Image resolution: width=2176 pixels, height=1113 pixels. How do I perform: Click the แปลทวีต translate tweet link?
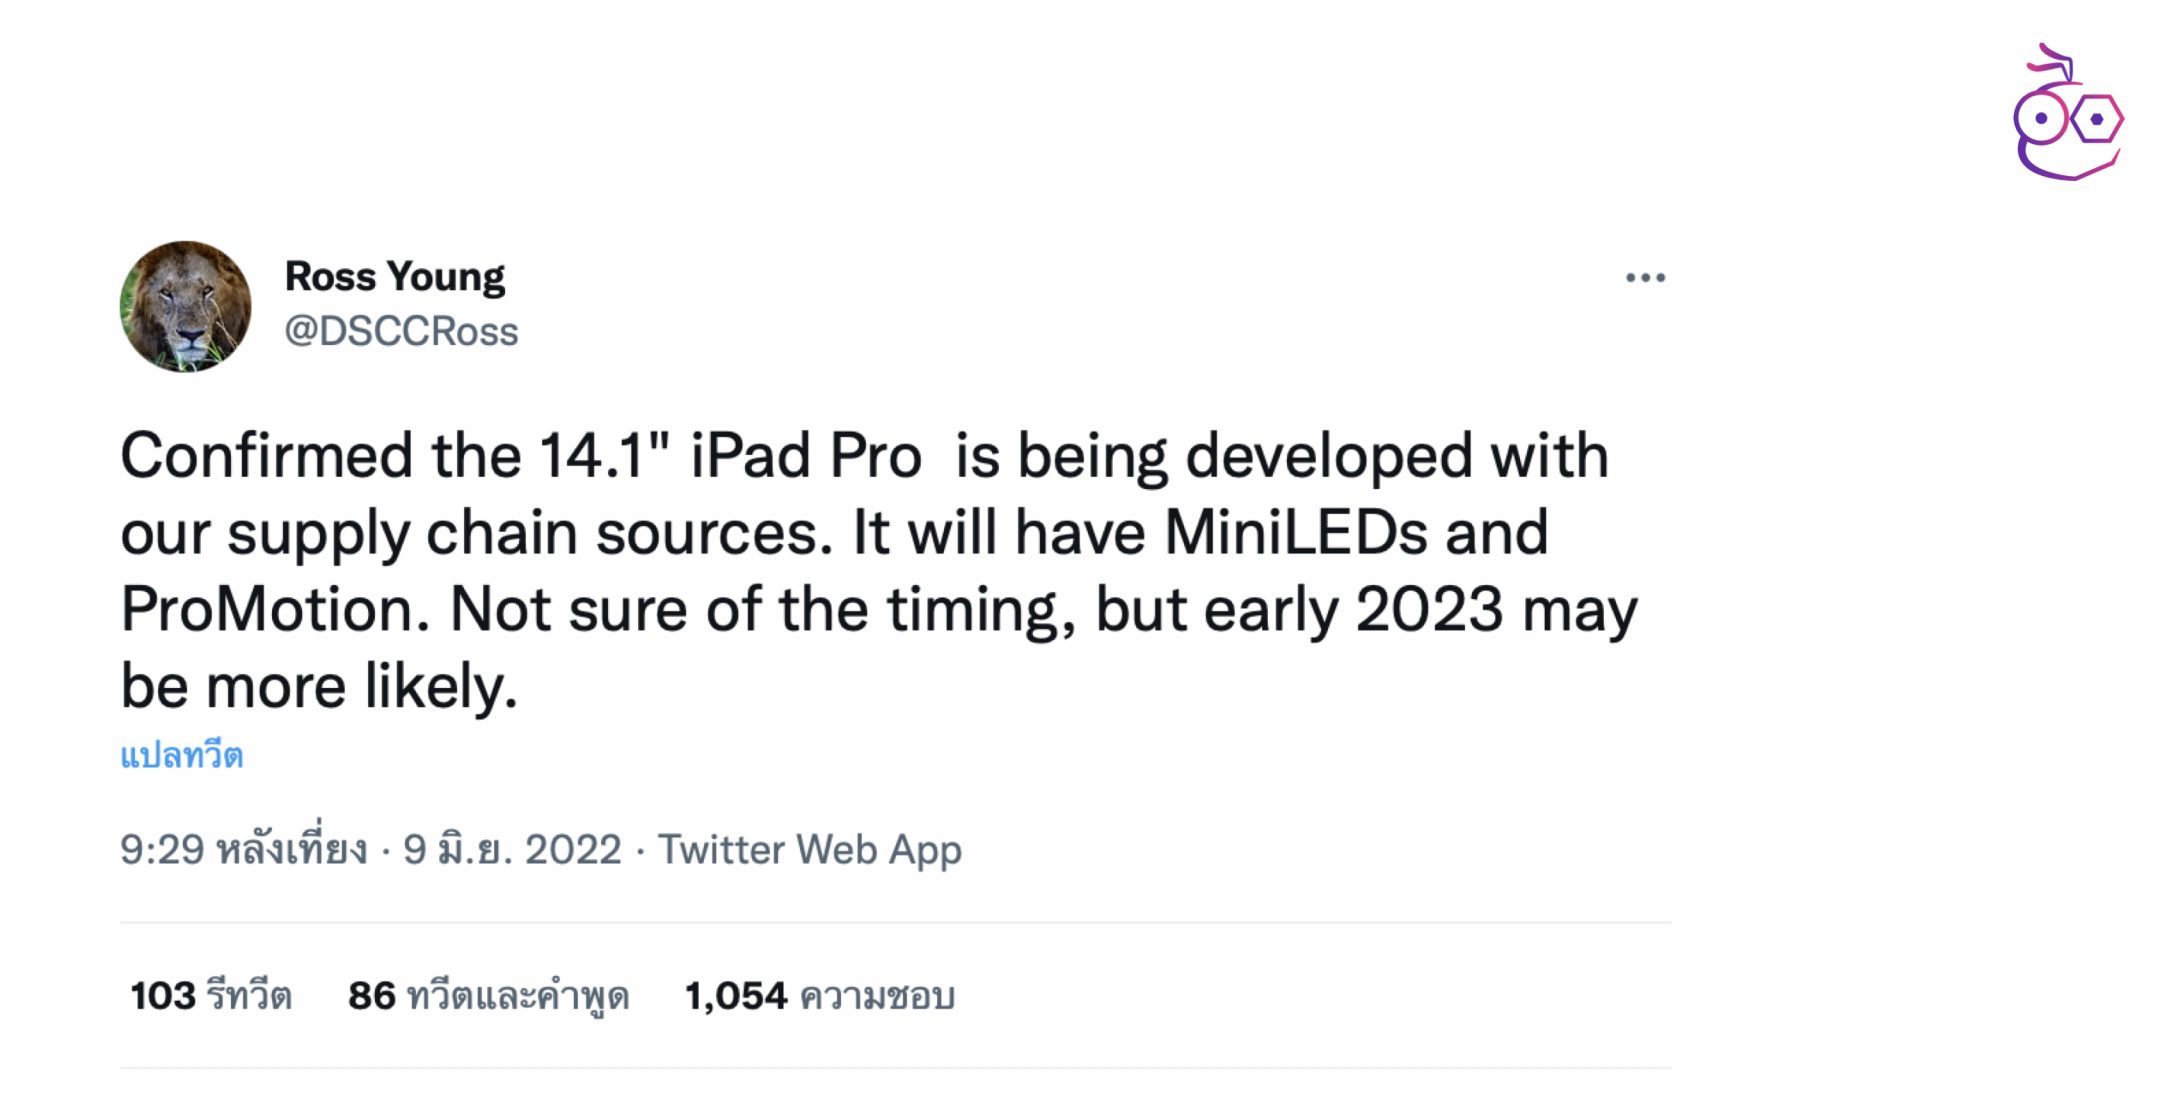click(182, 755)
